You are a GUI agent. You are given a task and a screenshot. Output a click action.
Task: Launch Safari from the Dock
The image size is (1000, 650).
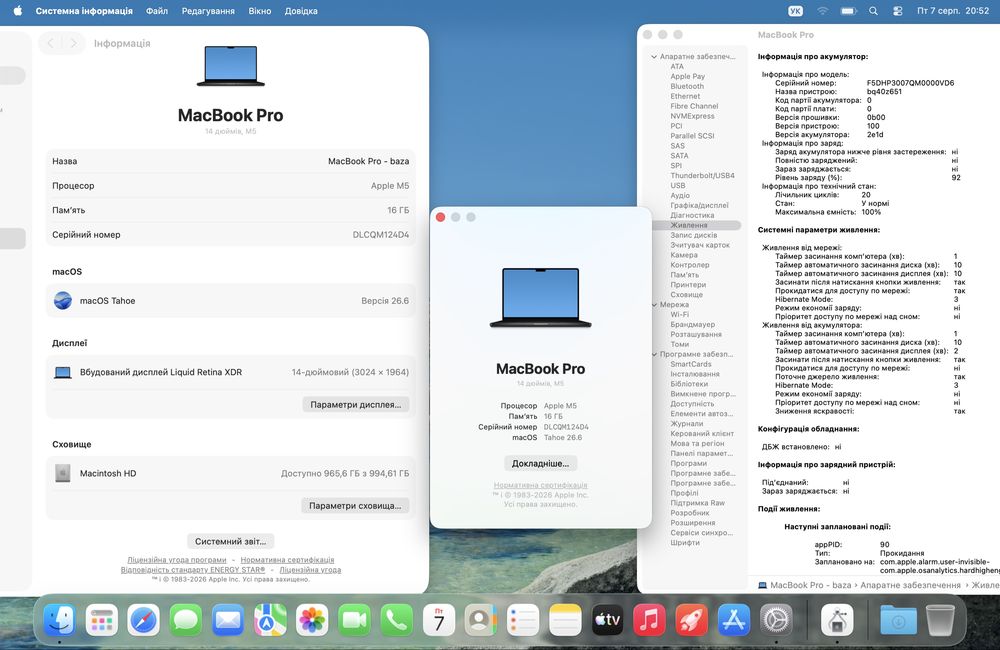click(x=143, y=619)
